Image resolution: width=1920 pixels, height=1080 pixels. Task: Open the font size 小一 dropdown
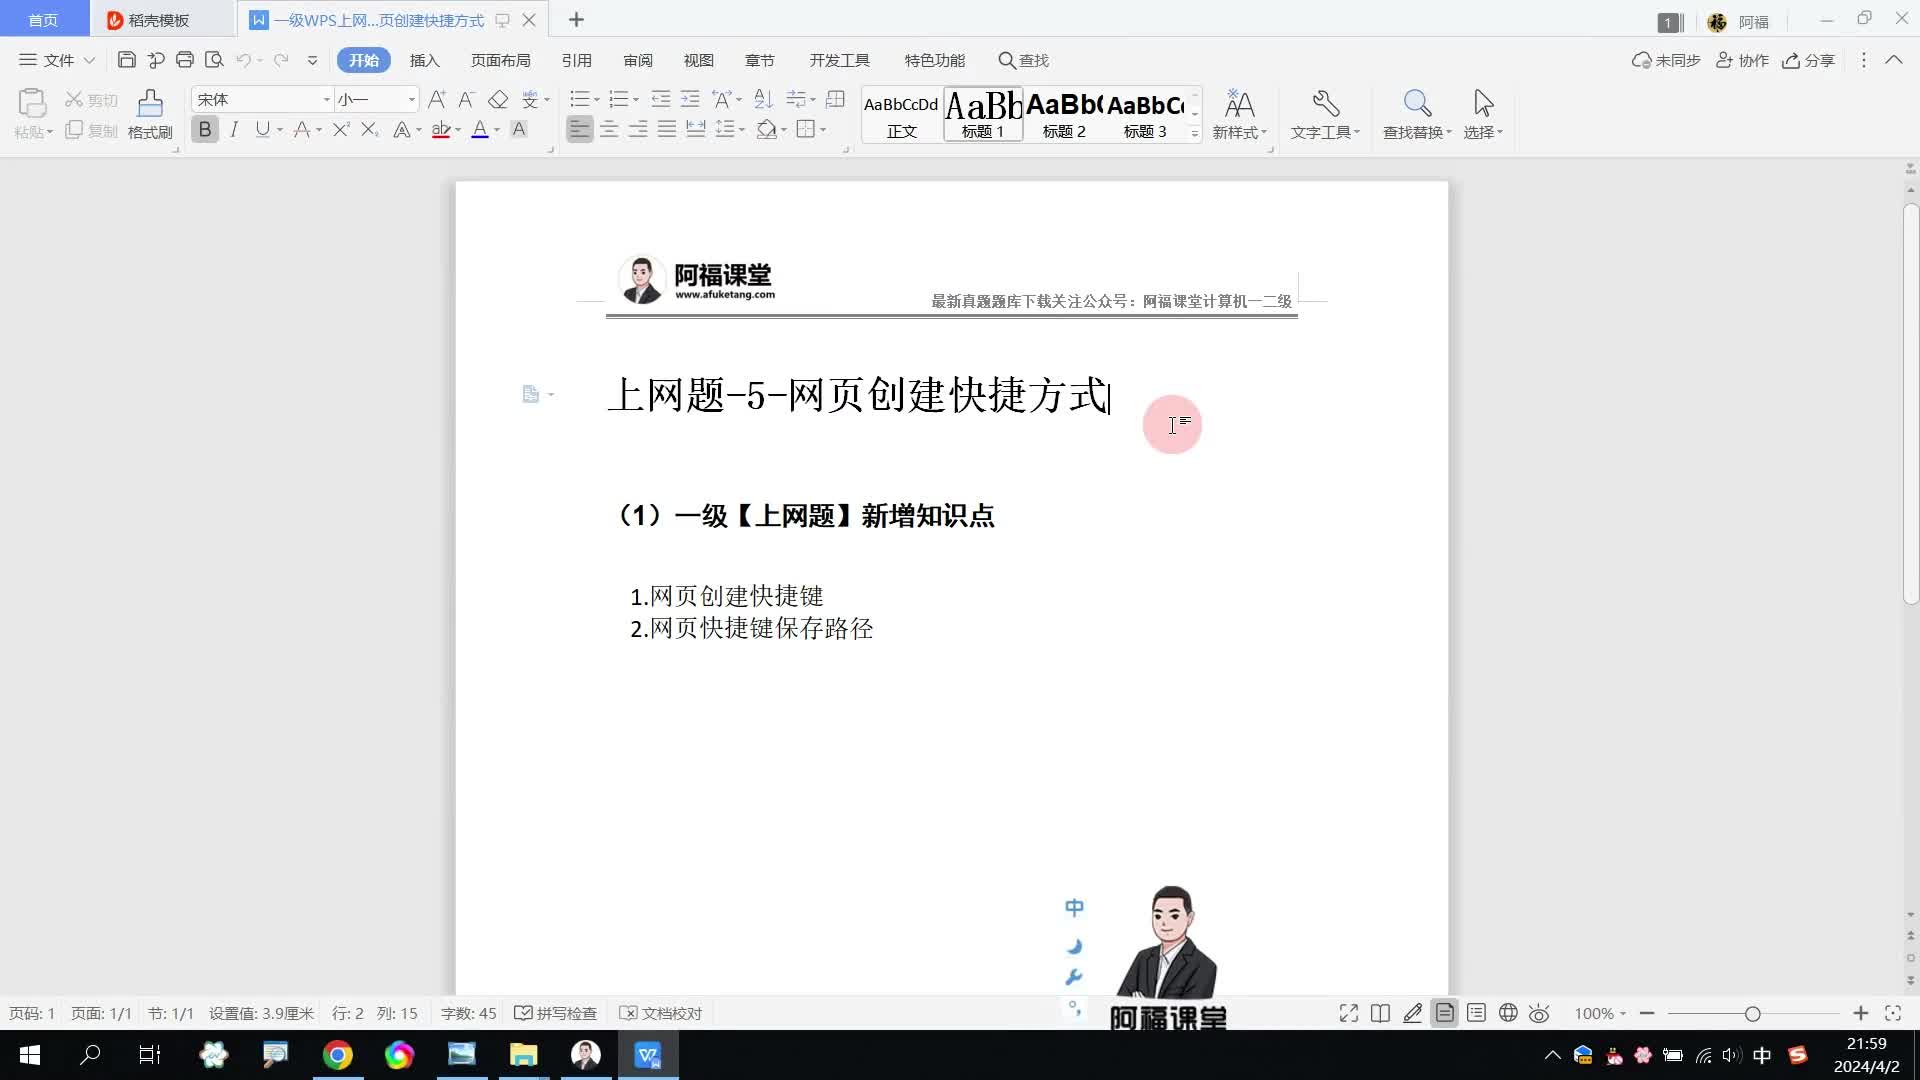pyautogui.click(x=411, y=99)
